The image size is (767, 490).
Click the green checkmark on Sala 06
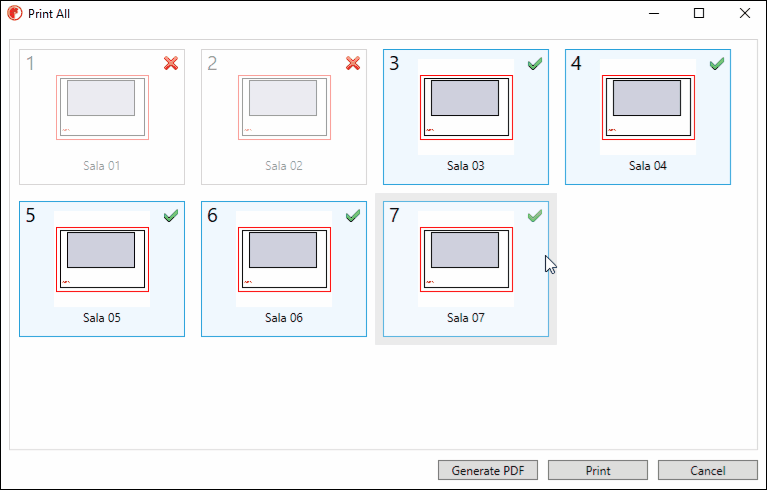[x=353, y=216]
